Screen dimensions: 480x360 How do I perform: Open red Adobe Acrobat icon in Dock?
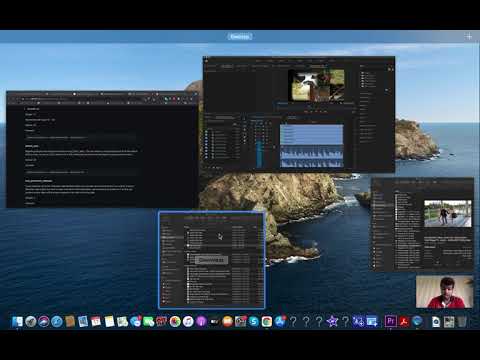pyautogui.click(x=404, y=322)
